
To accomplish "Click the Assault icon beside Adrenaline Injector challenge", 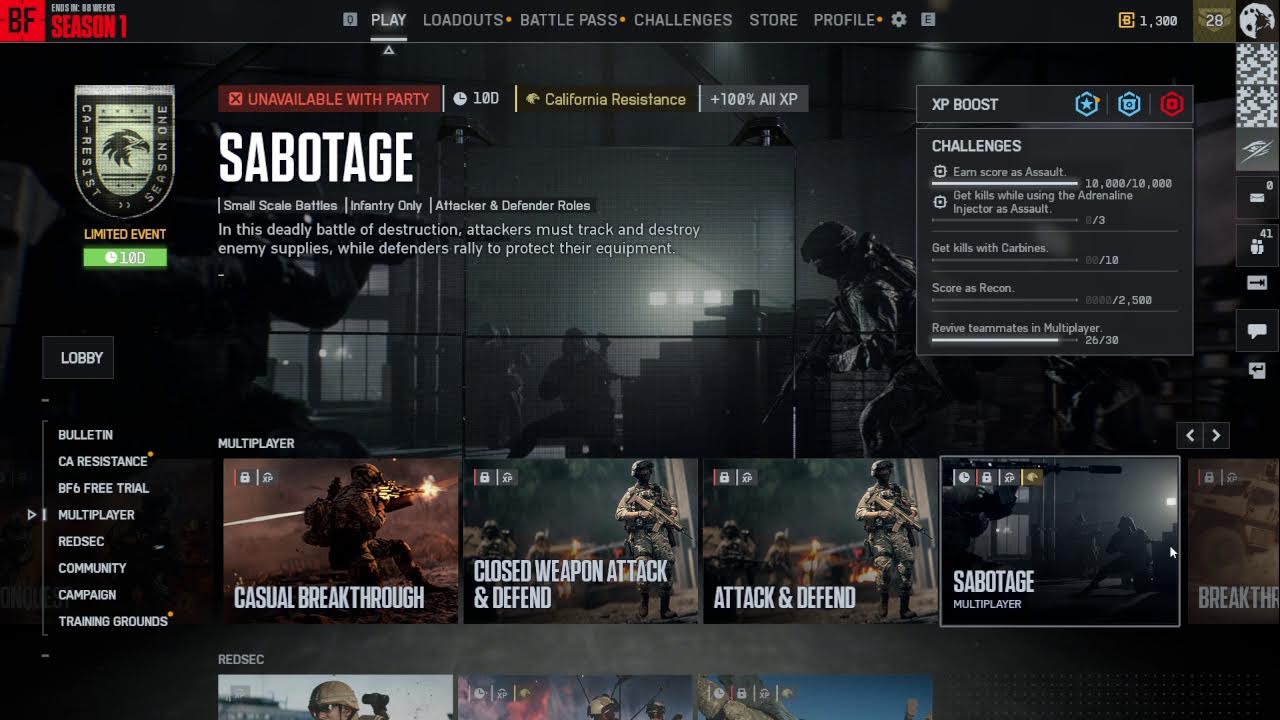I will tap(939, 202).
